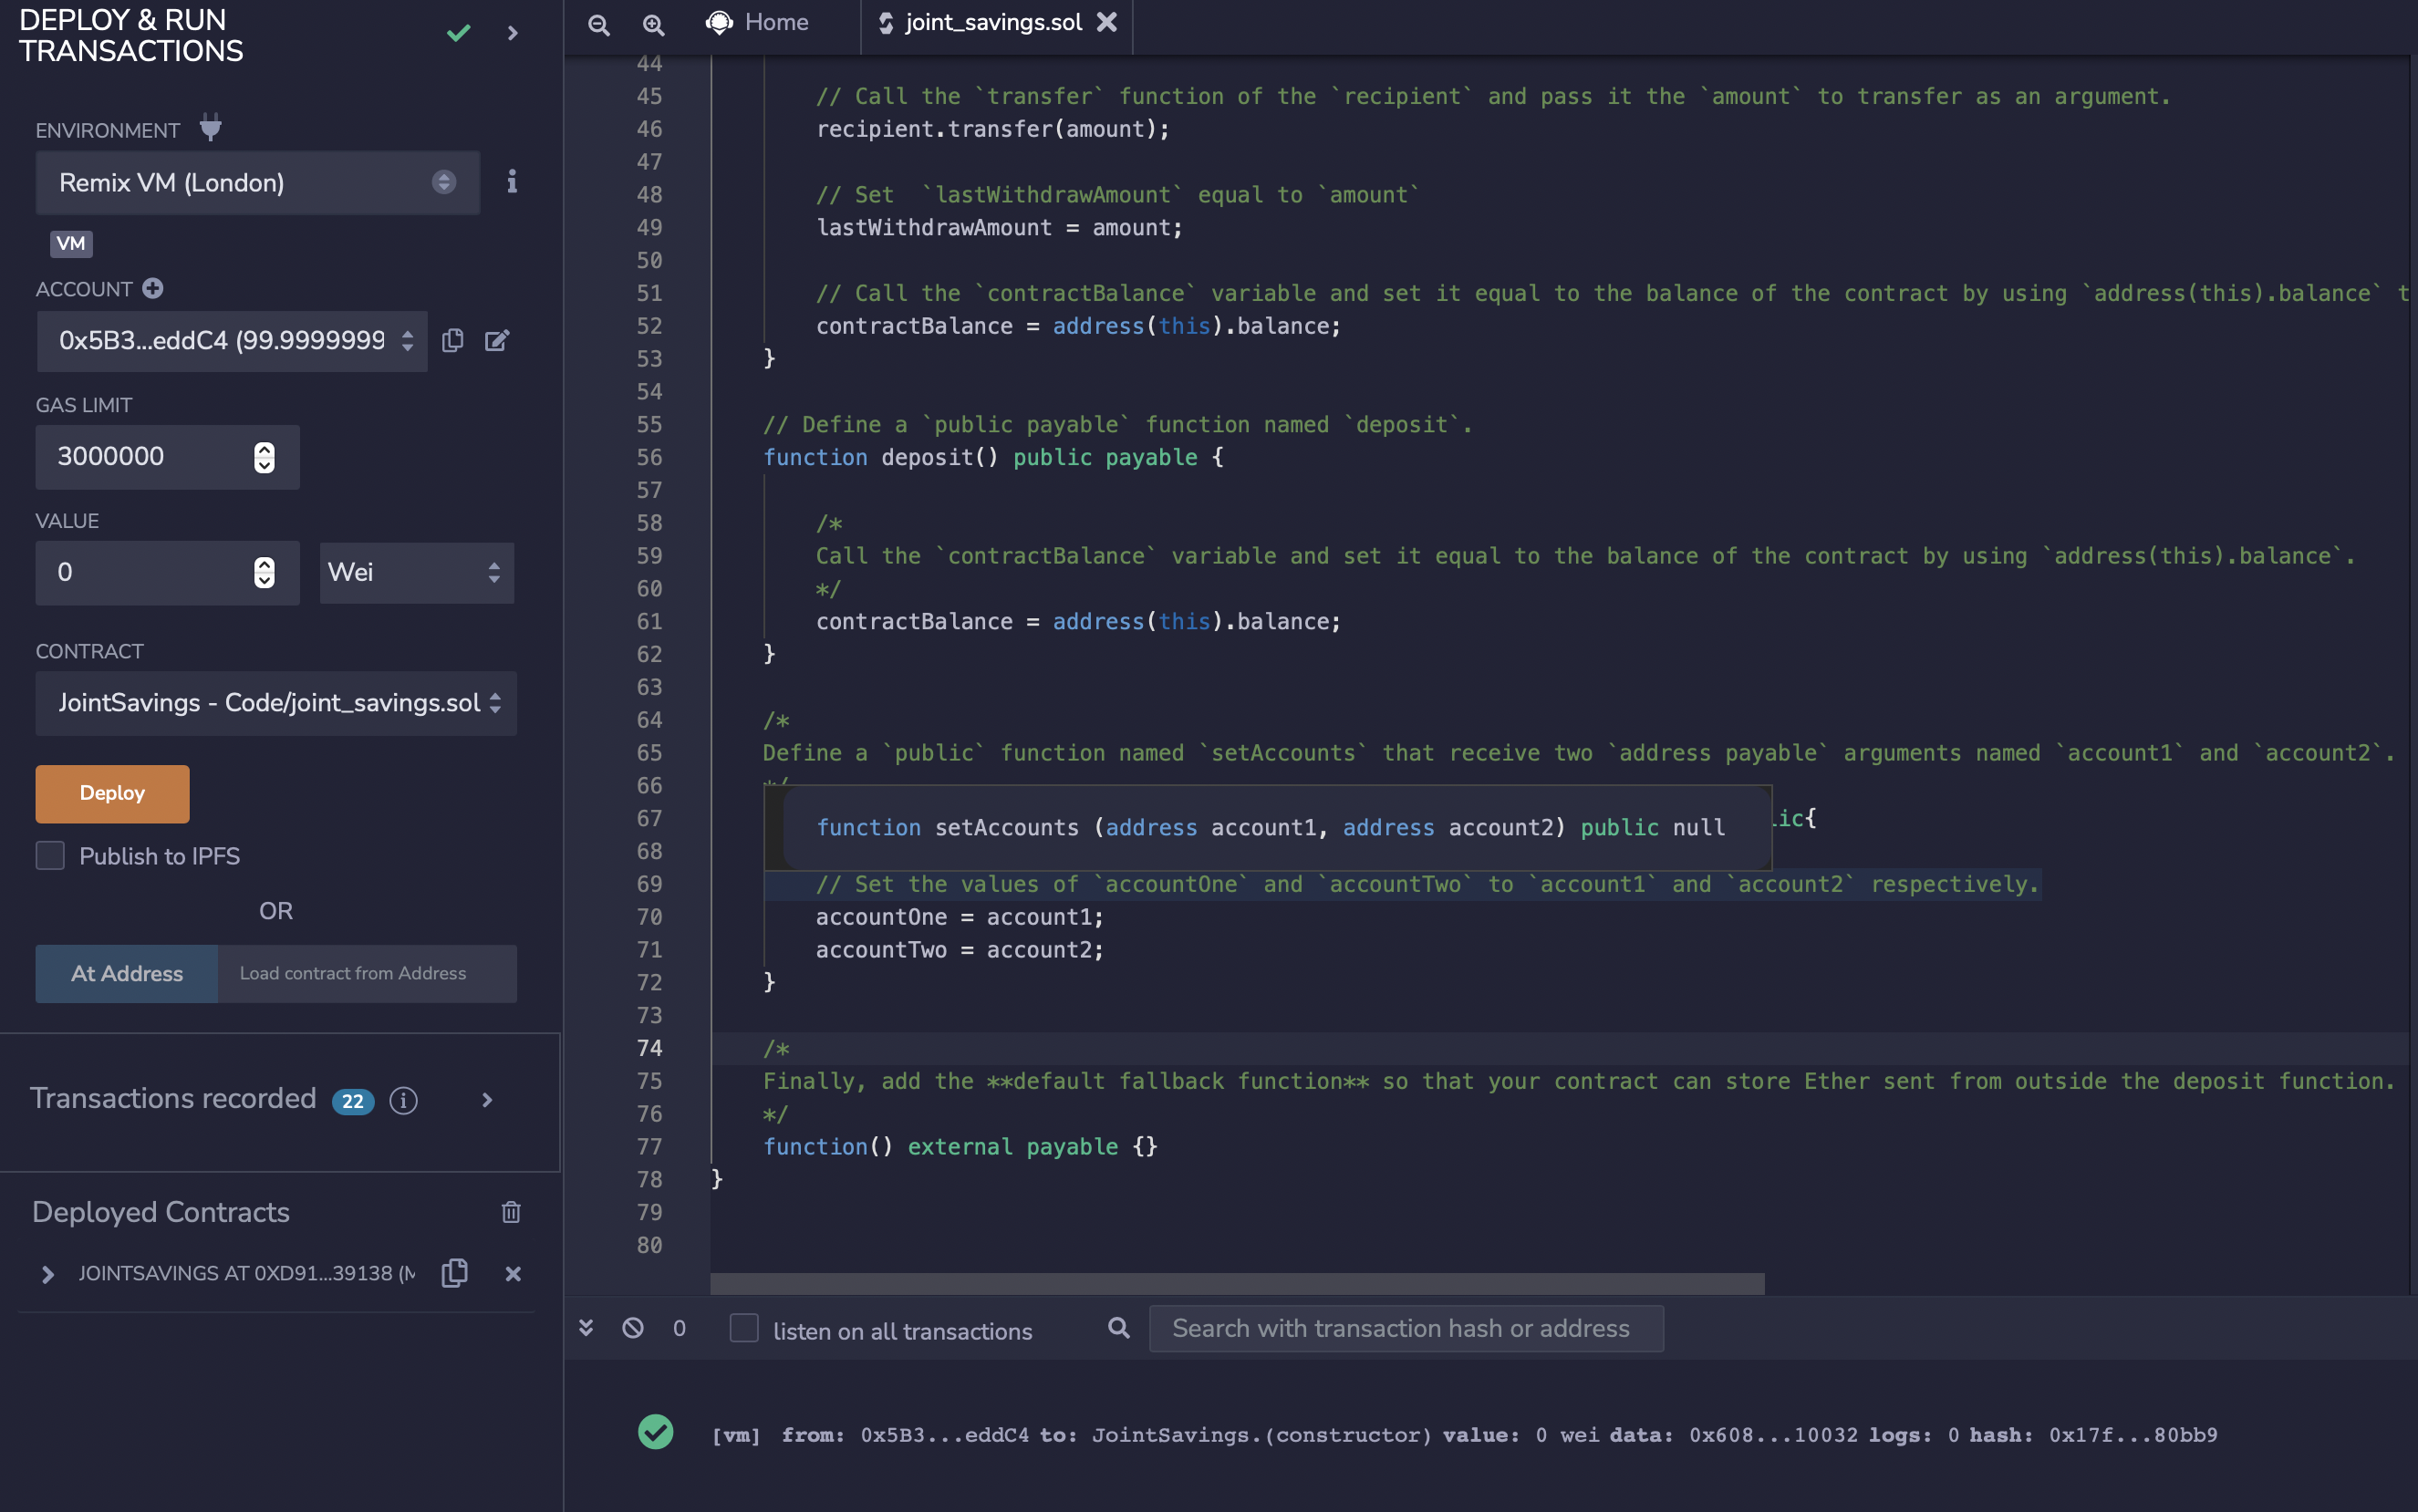Open the Remix VM environment dropdown
Image resolution: width=2418 pixels, height=1512 pixels.
coord(256,183)
